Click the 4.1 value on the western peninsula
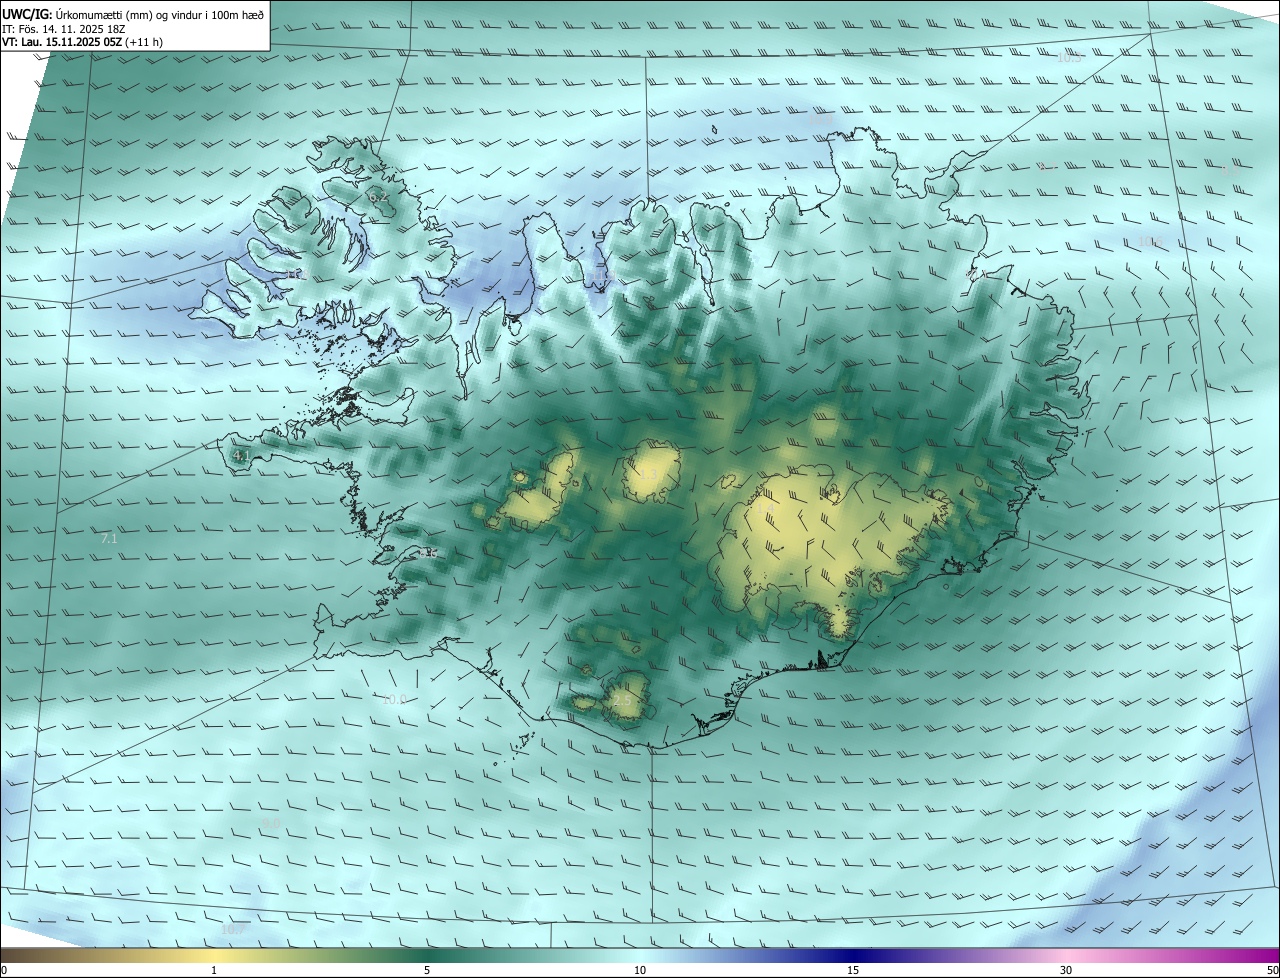Screen dimensions: 1280x978 pyautogui.click(x=241, y=455)
